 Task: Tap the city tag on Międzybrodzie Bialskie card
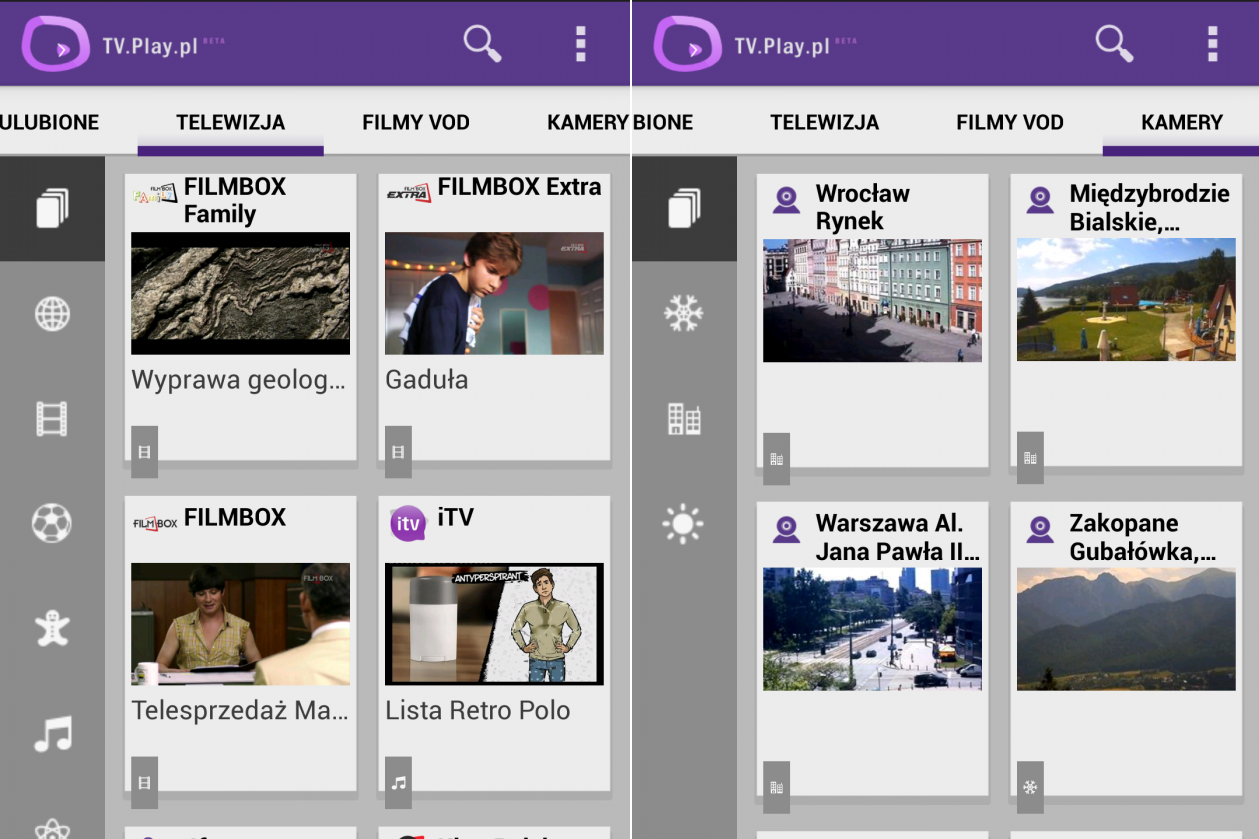[1030, 458]
